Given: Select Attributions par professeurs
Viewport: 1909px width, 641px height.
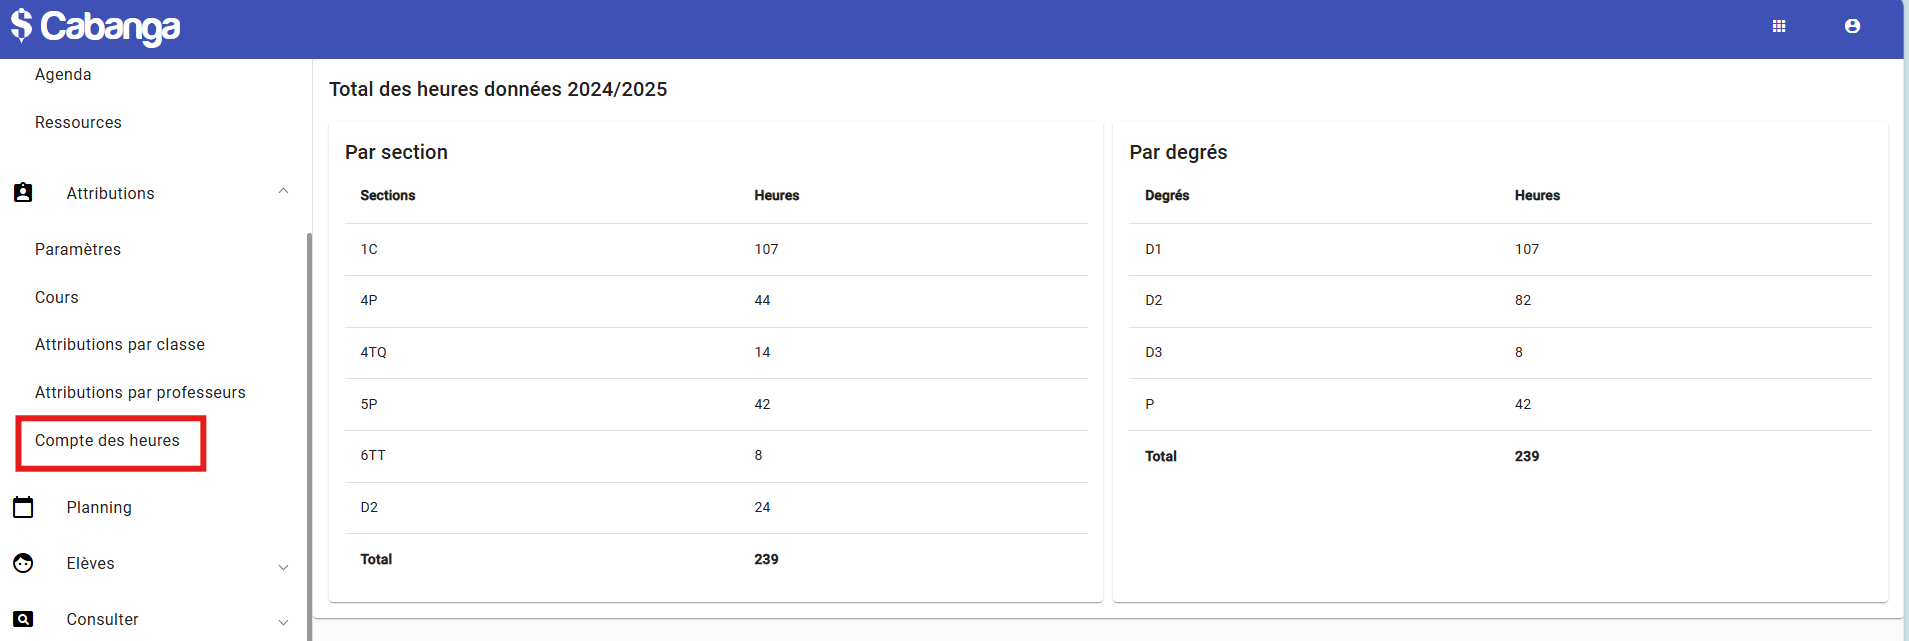Looking at the screenshot, I should [140, 393].
